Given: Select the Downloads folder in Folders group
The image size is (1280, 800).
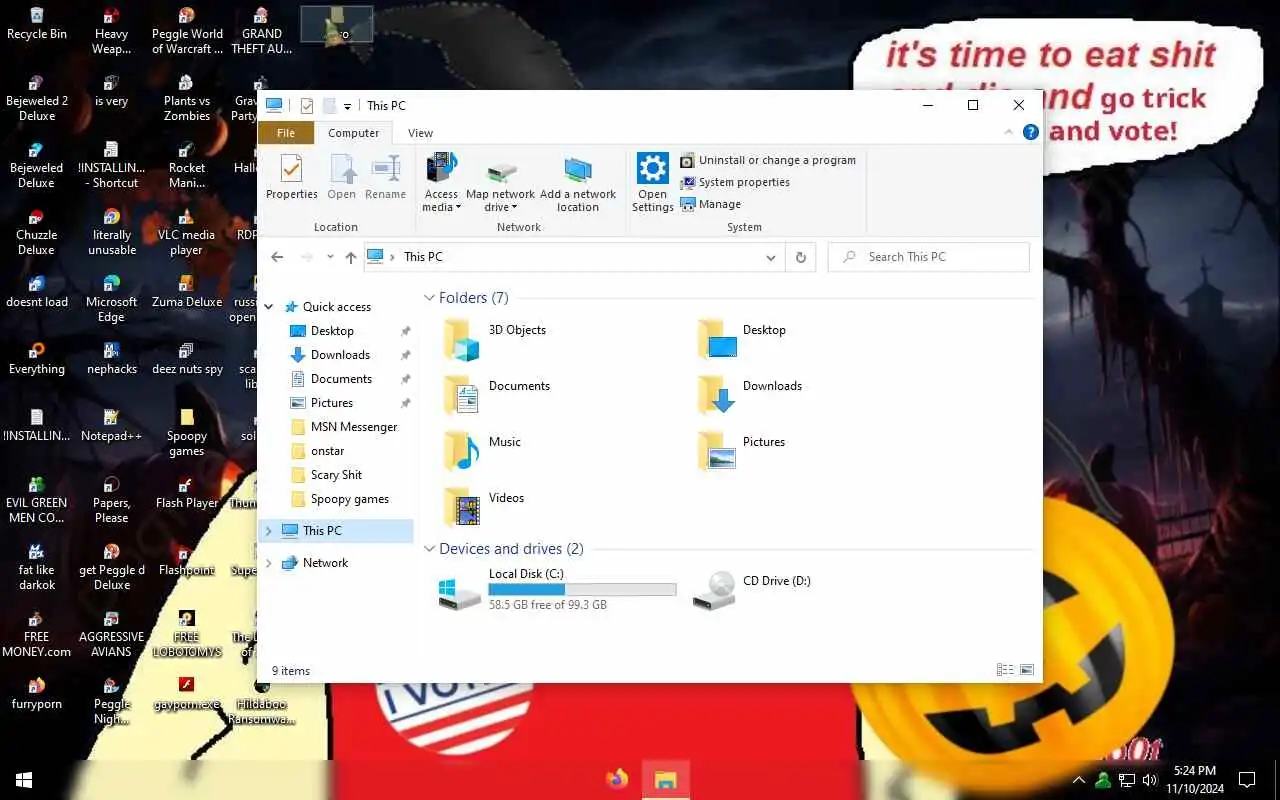Looking at the screenshot, I should (x=750, y=395).
